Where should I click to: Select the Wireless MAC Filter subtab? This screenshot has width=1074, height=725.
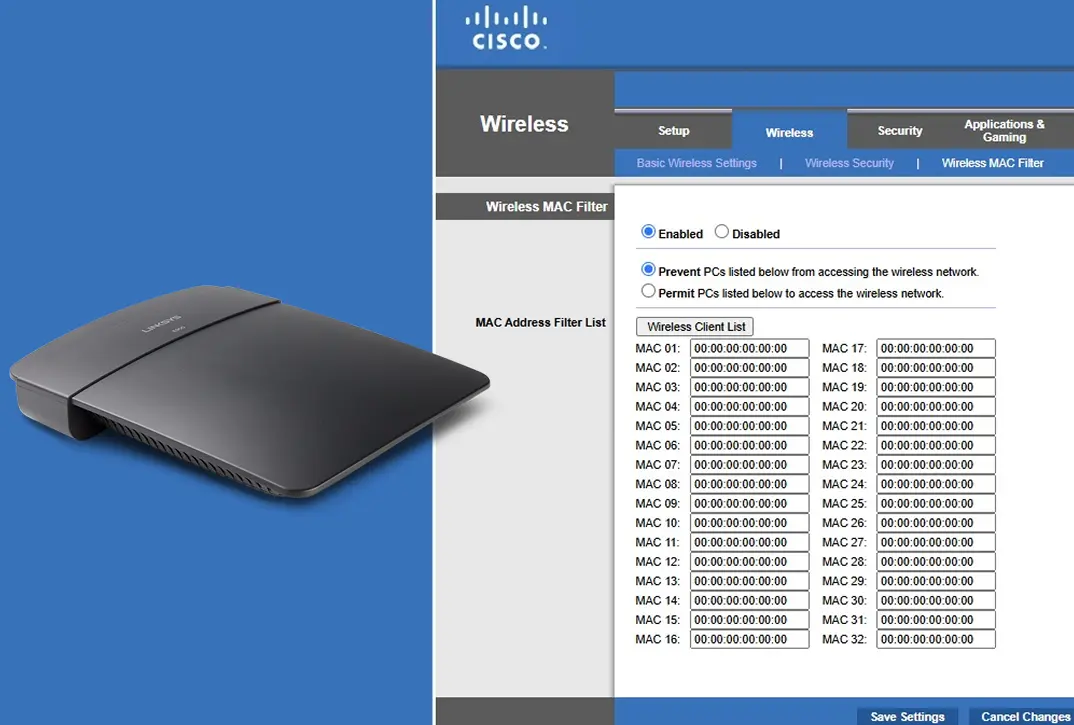click(992, 163)
